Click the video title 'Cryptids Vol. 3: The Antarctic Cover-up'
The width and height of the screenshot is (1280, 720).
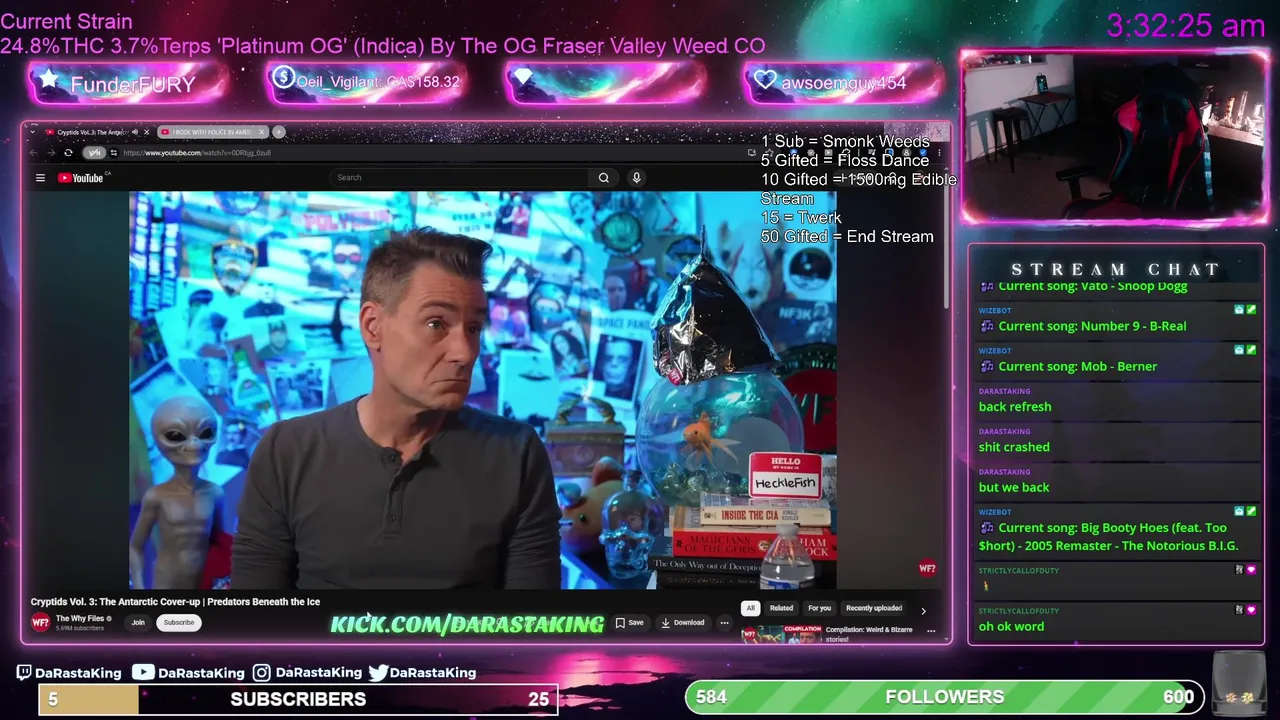click(x=175, y=602)
